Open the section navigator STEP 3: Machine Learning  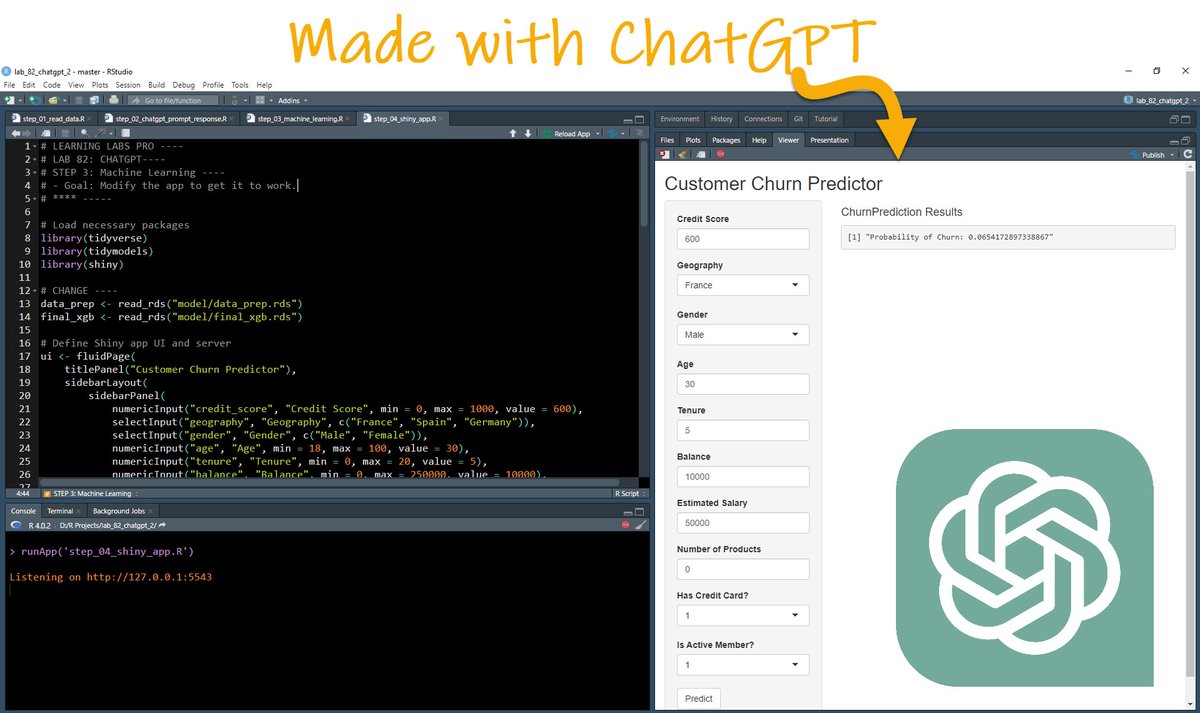point(92,493)
